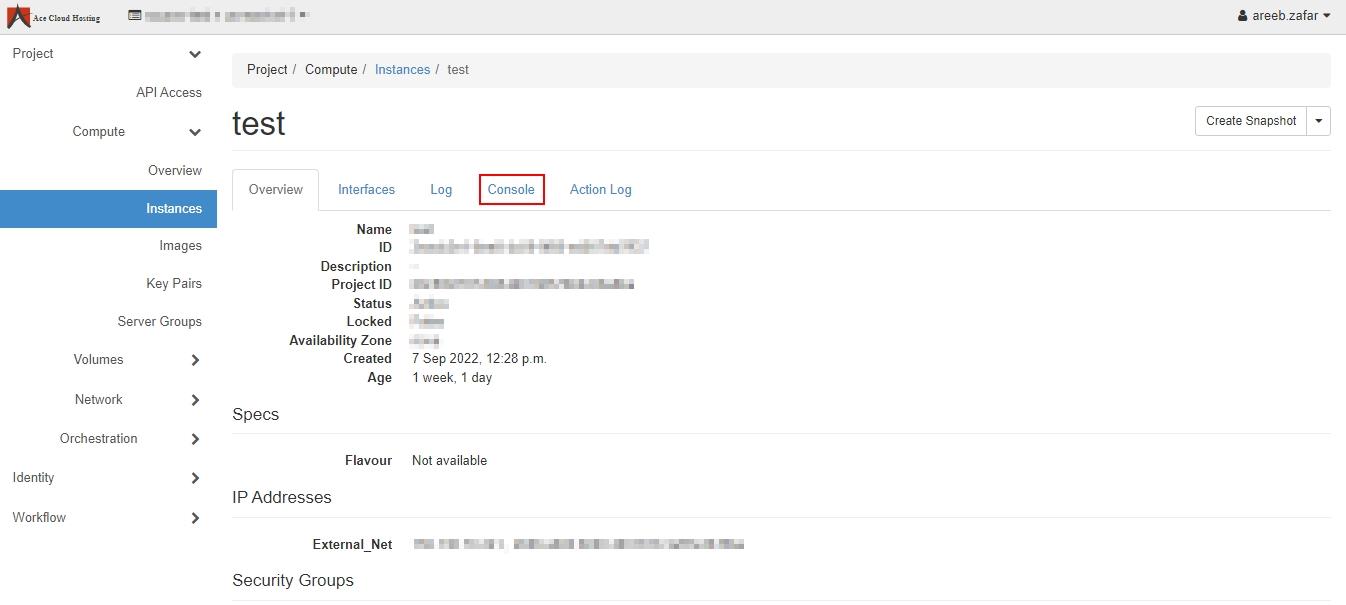This screenshot has height=605, width=1346.
Task: Switch to the Interfaces tab
Action: tap(366, 190)
